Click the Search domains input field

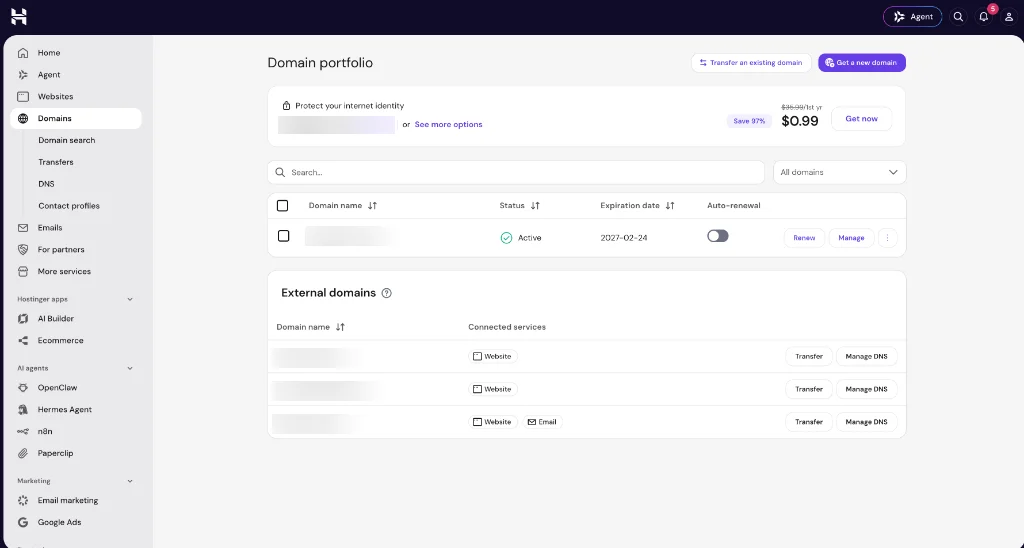coord(516,172)
